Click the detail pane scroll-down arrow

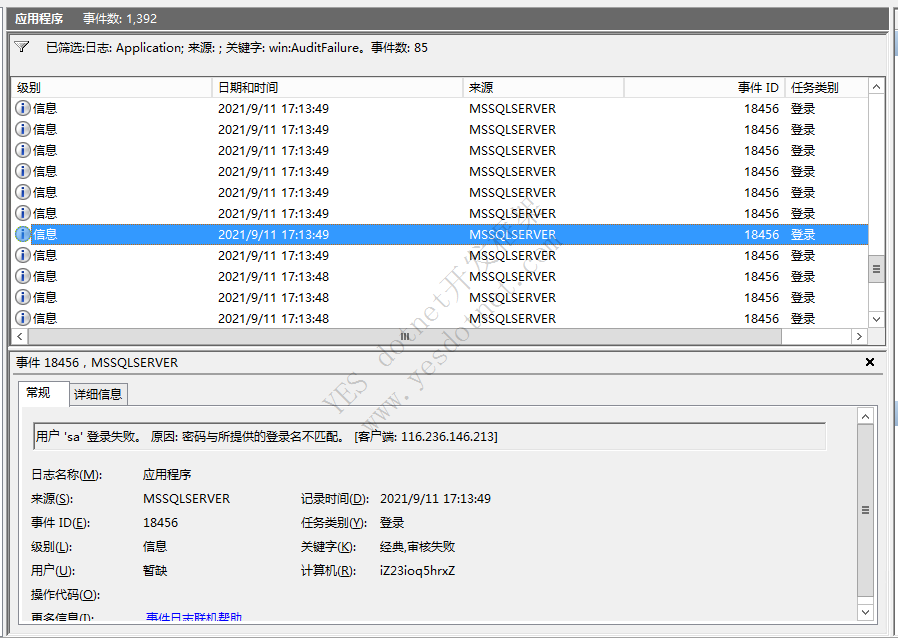(x=865, y=612)
